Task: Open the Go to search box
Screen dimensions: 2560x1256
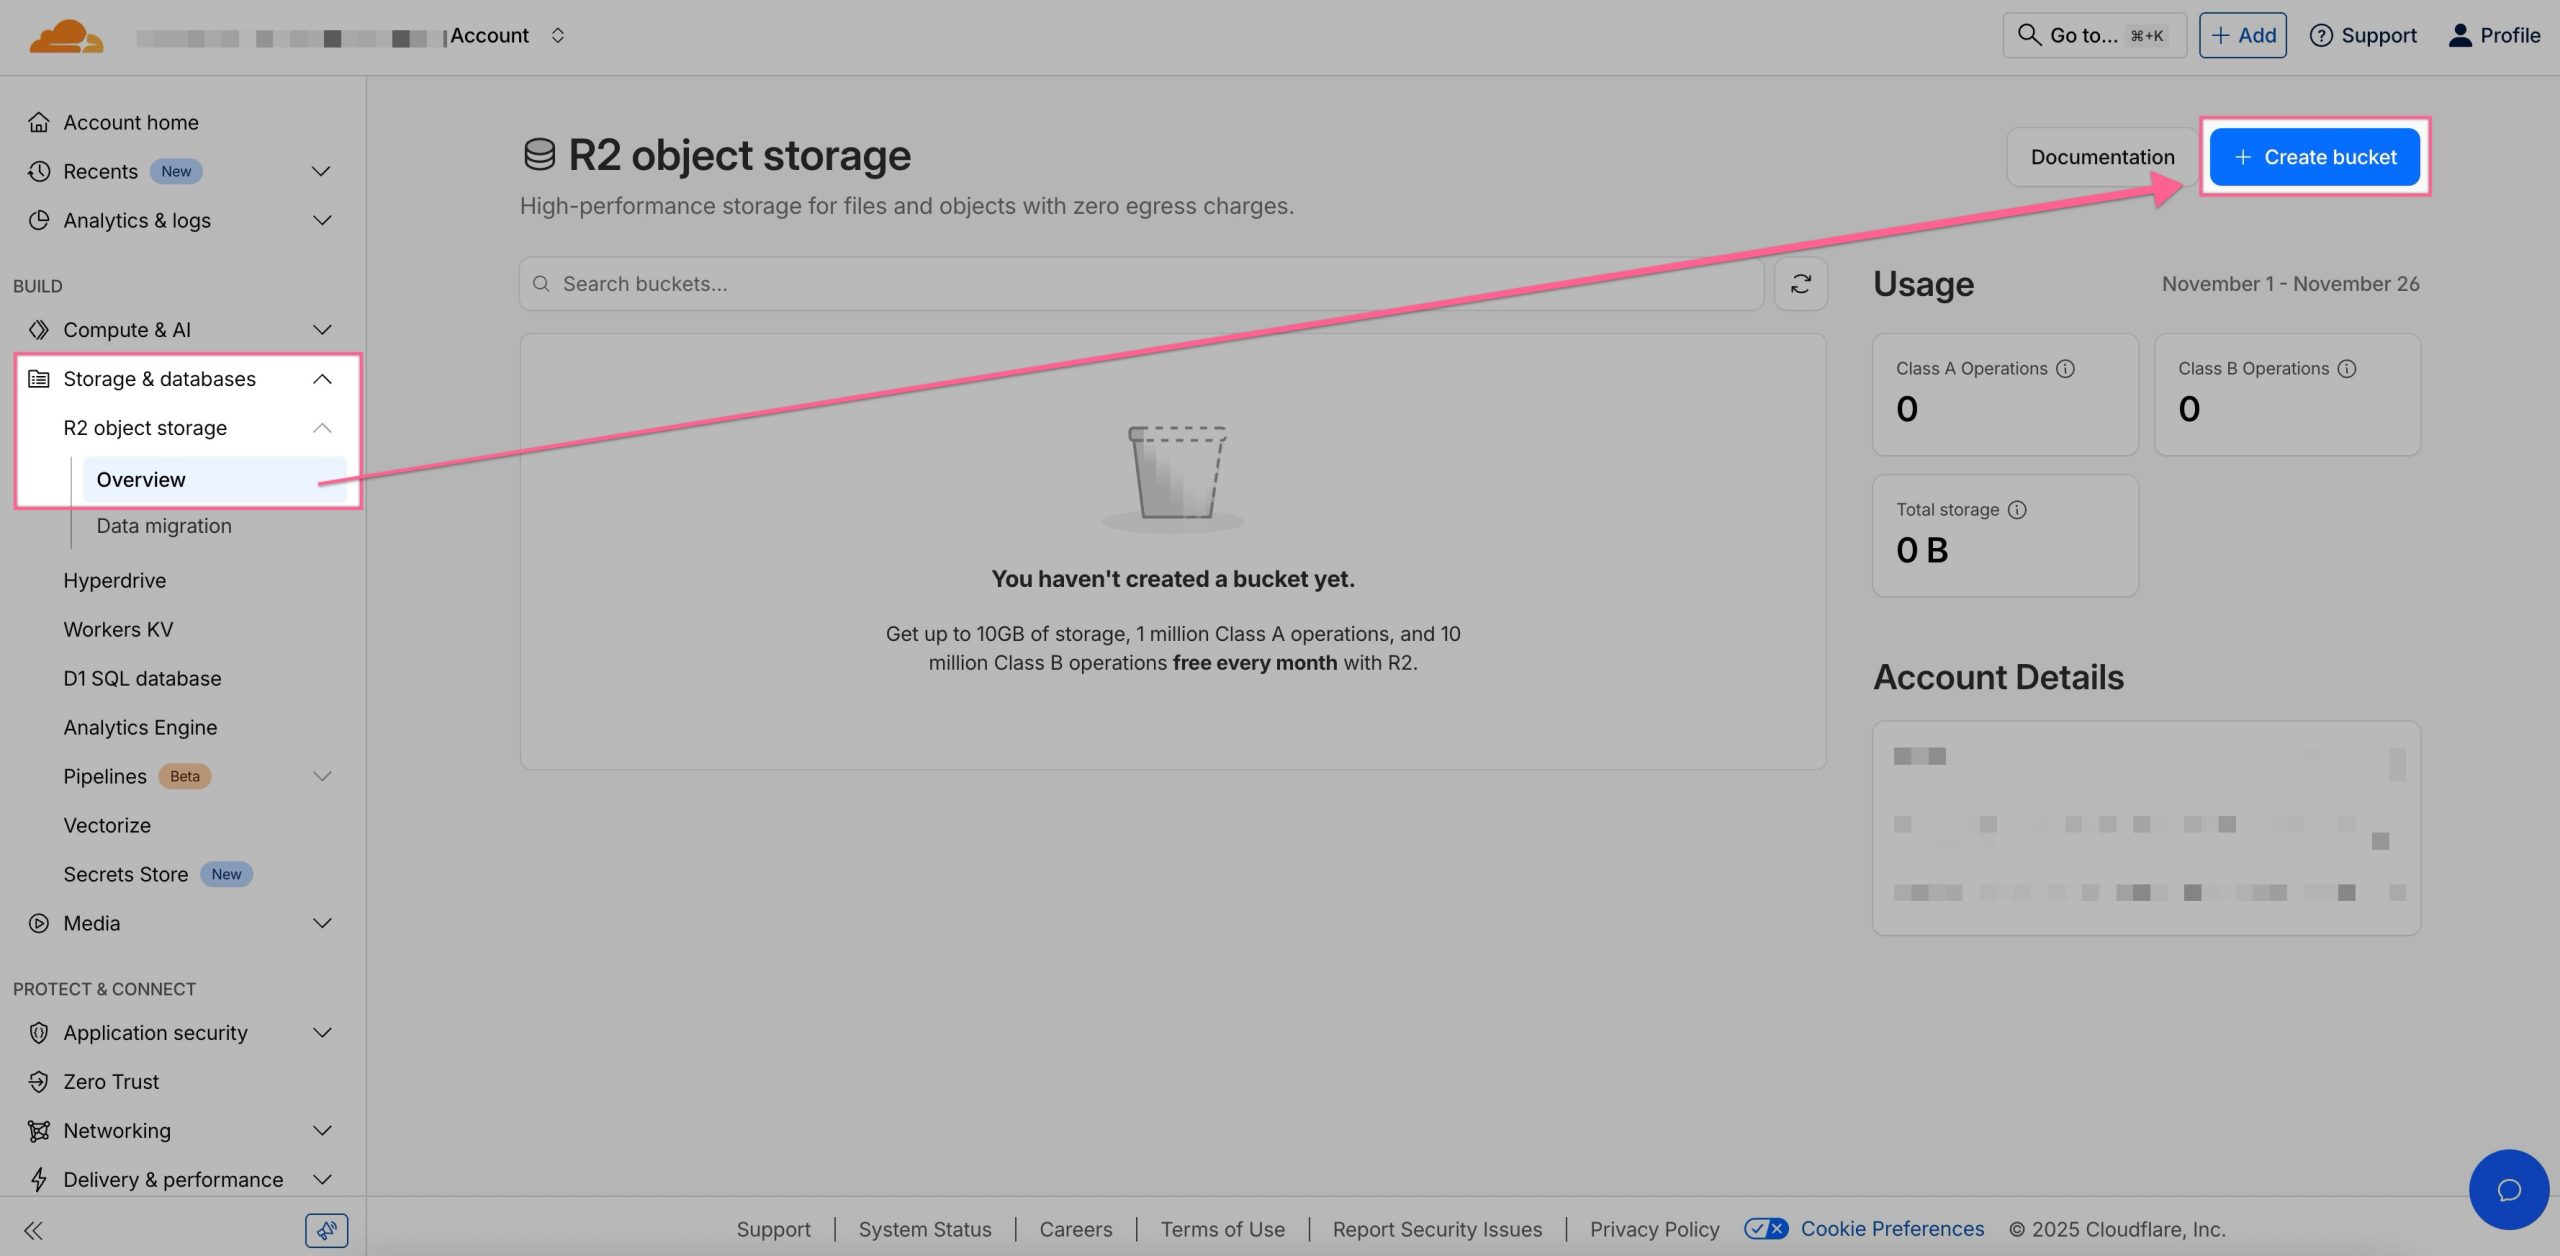Action: pyautogui.click(x=2094, y=35)
